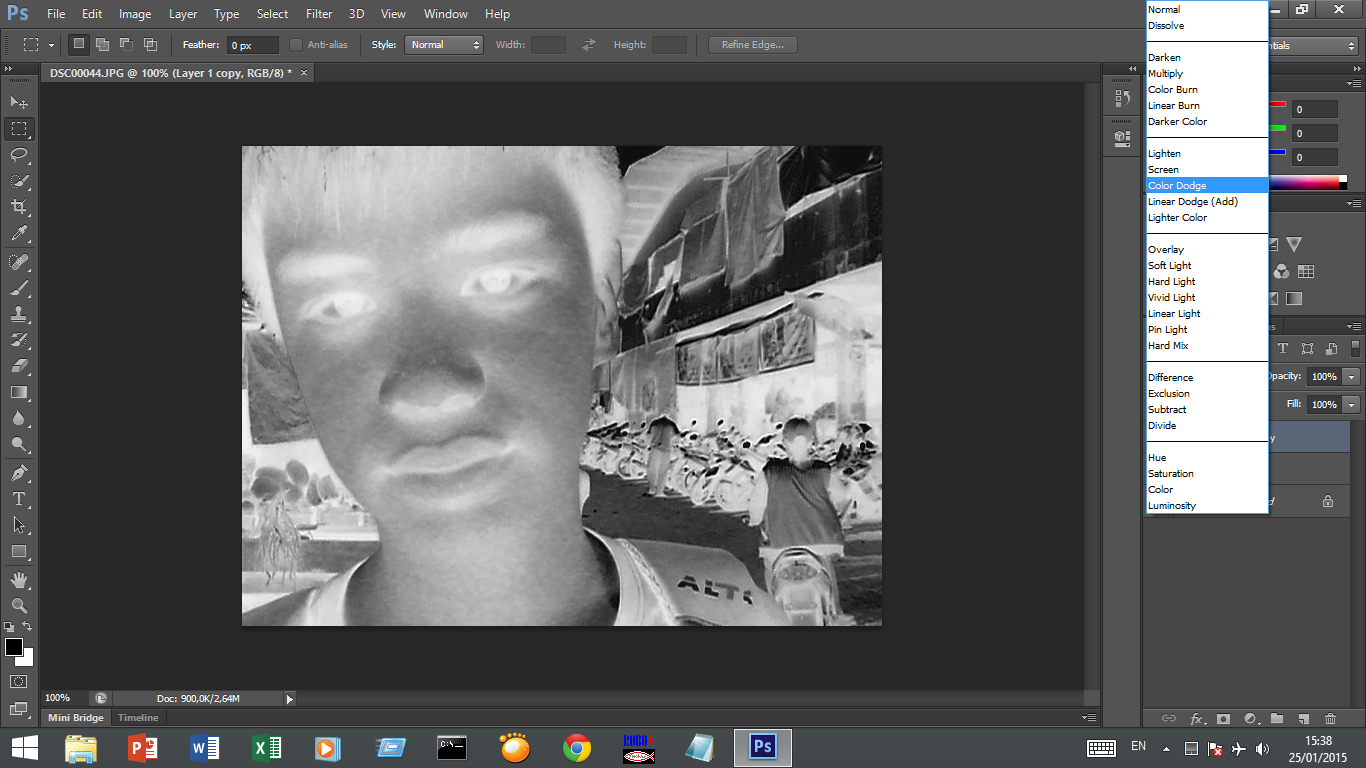The width and height of the screenshot is (1366, 768).
Task: Click the foreground color swatch
Action: [14, 647]
